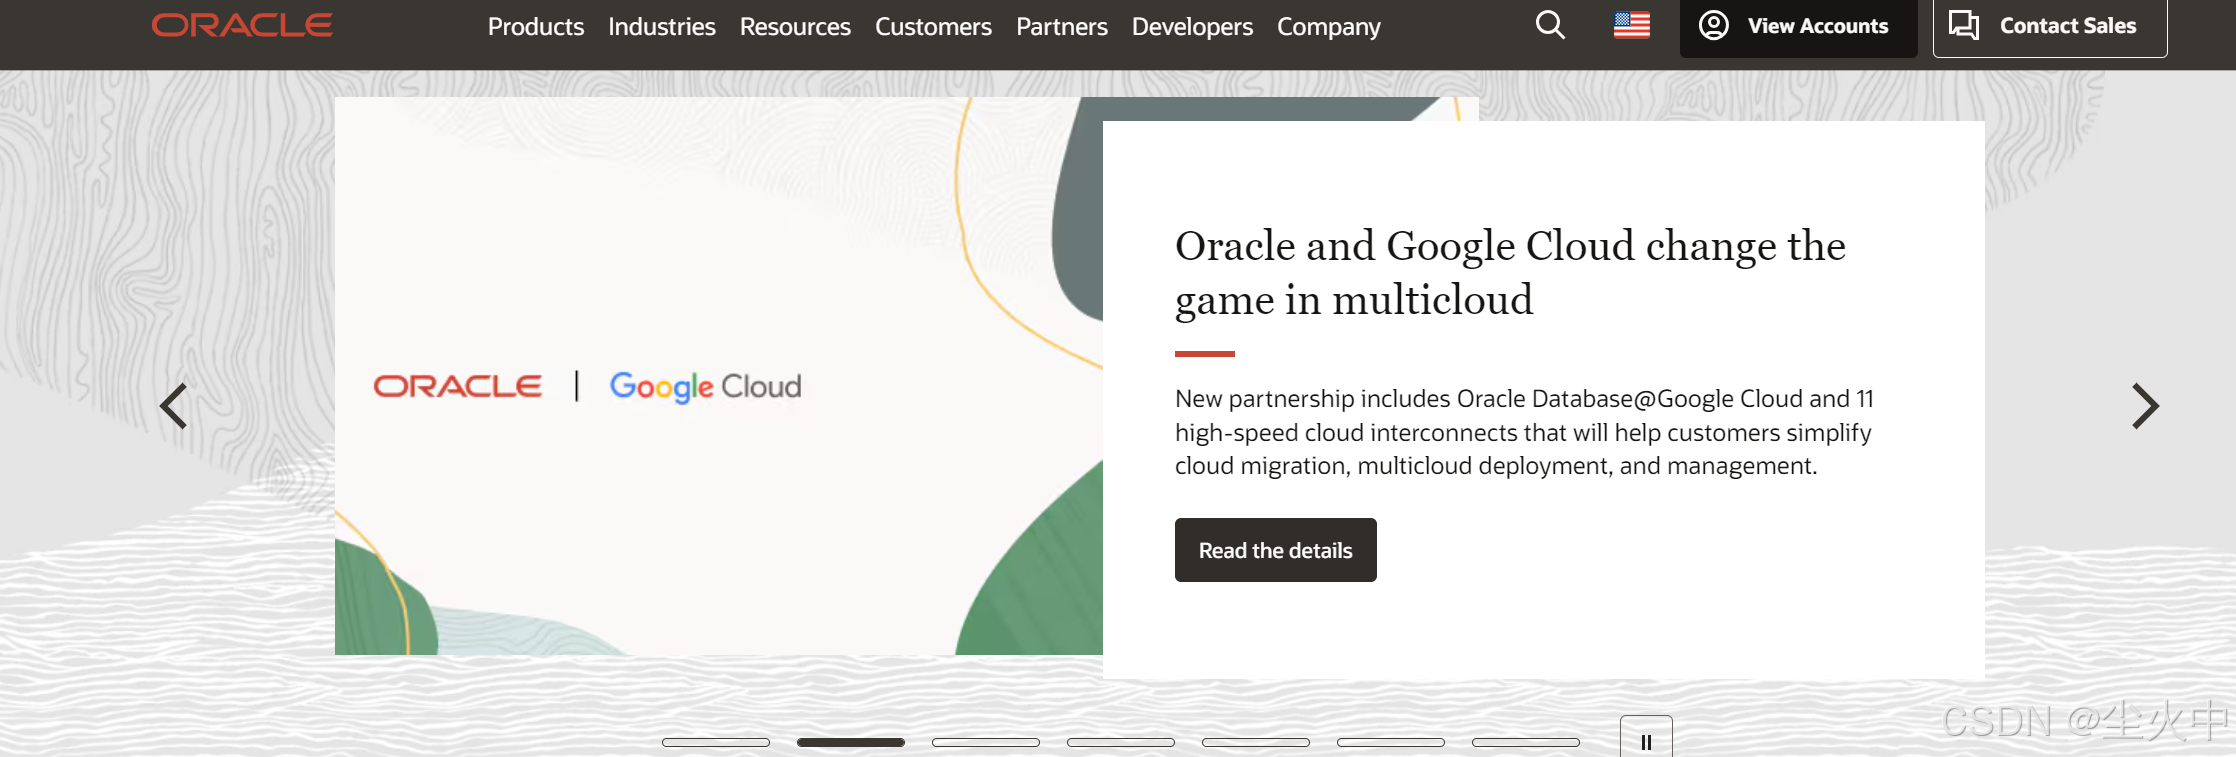Click the View Accounts button
This screenshot has width=2236, height=757.
pyautogui.click(x=1798, y=27)
